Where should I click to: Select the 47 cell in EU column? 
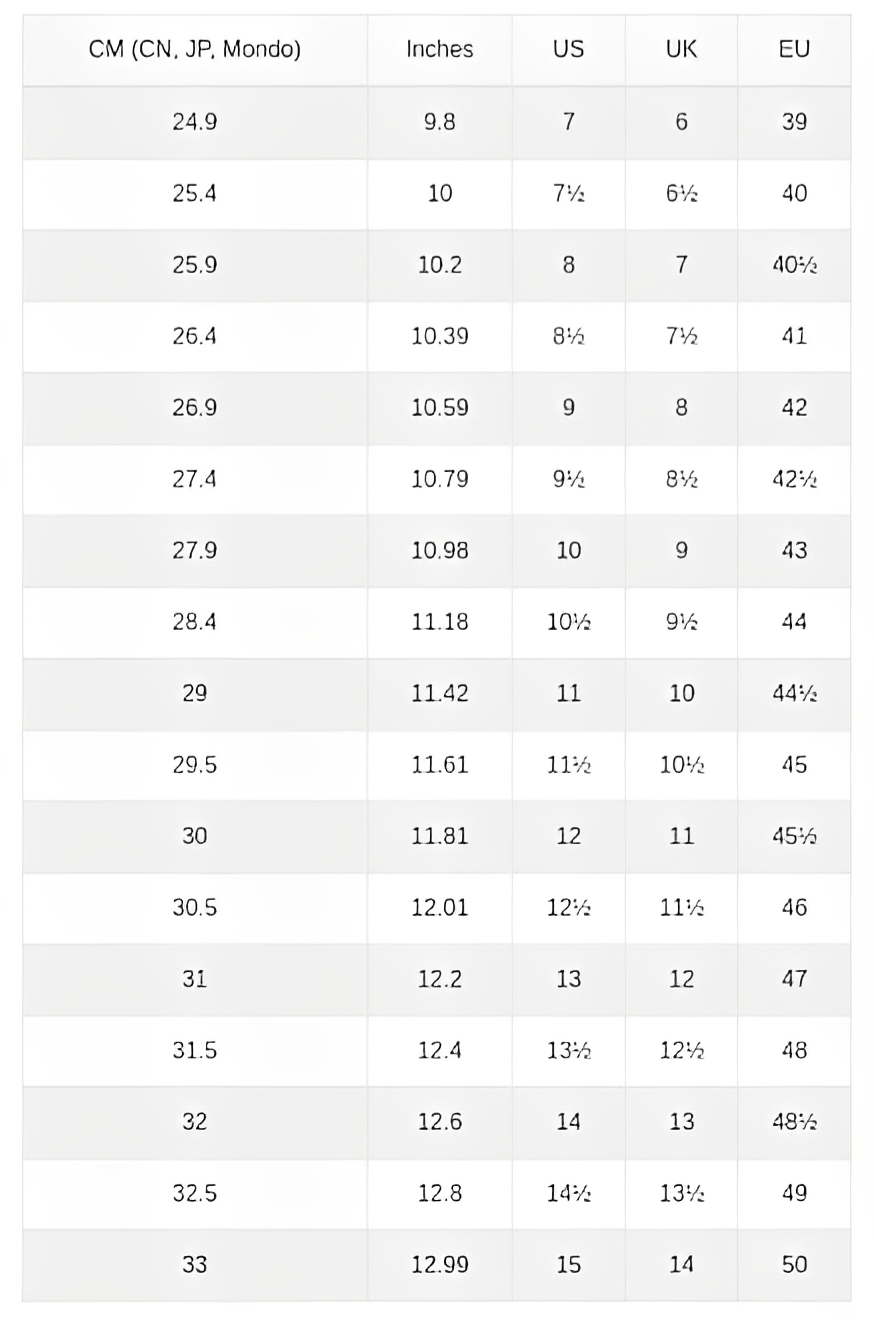794,979
